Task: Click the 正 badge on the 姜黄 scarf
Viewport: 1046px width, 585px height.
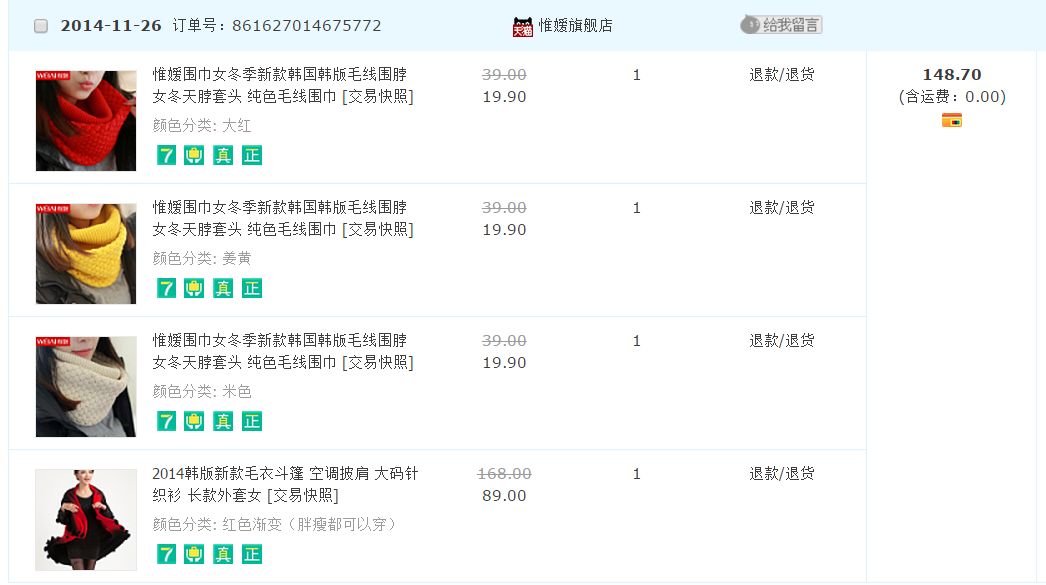Action: point(251,288)
